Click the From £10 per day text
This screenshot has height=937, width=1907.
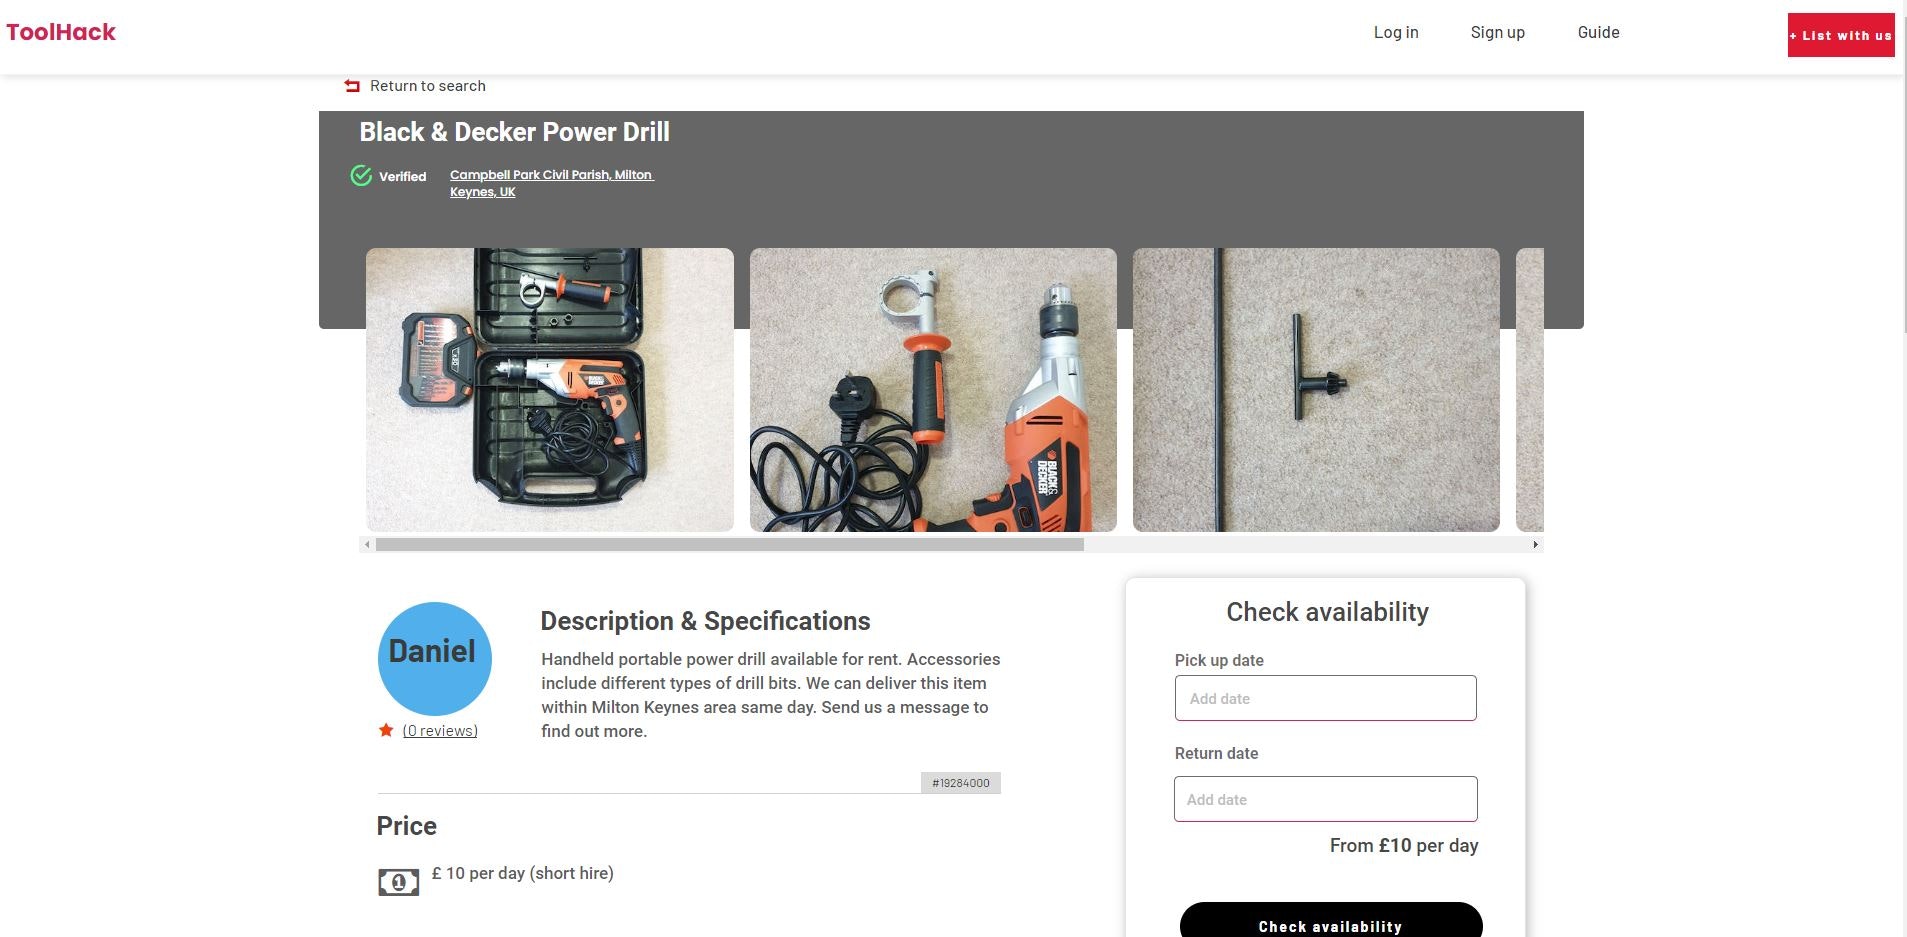(x=1404, y=845)
